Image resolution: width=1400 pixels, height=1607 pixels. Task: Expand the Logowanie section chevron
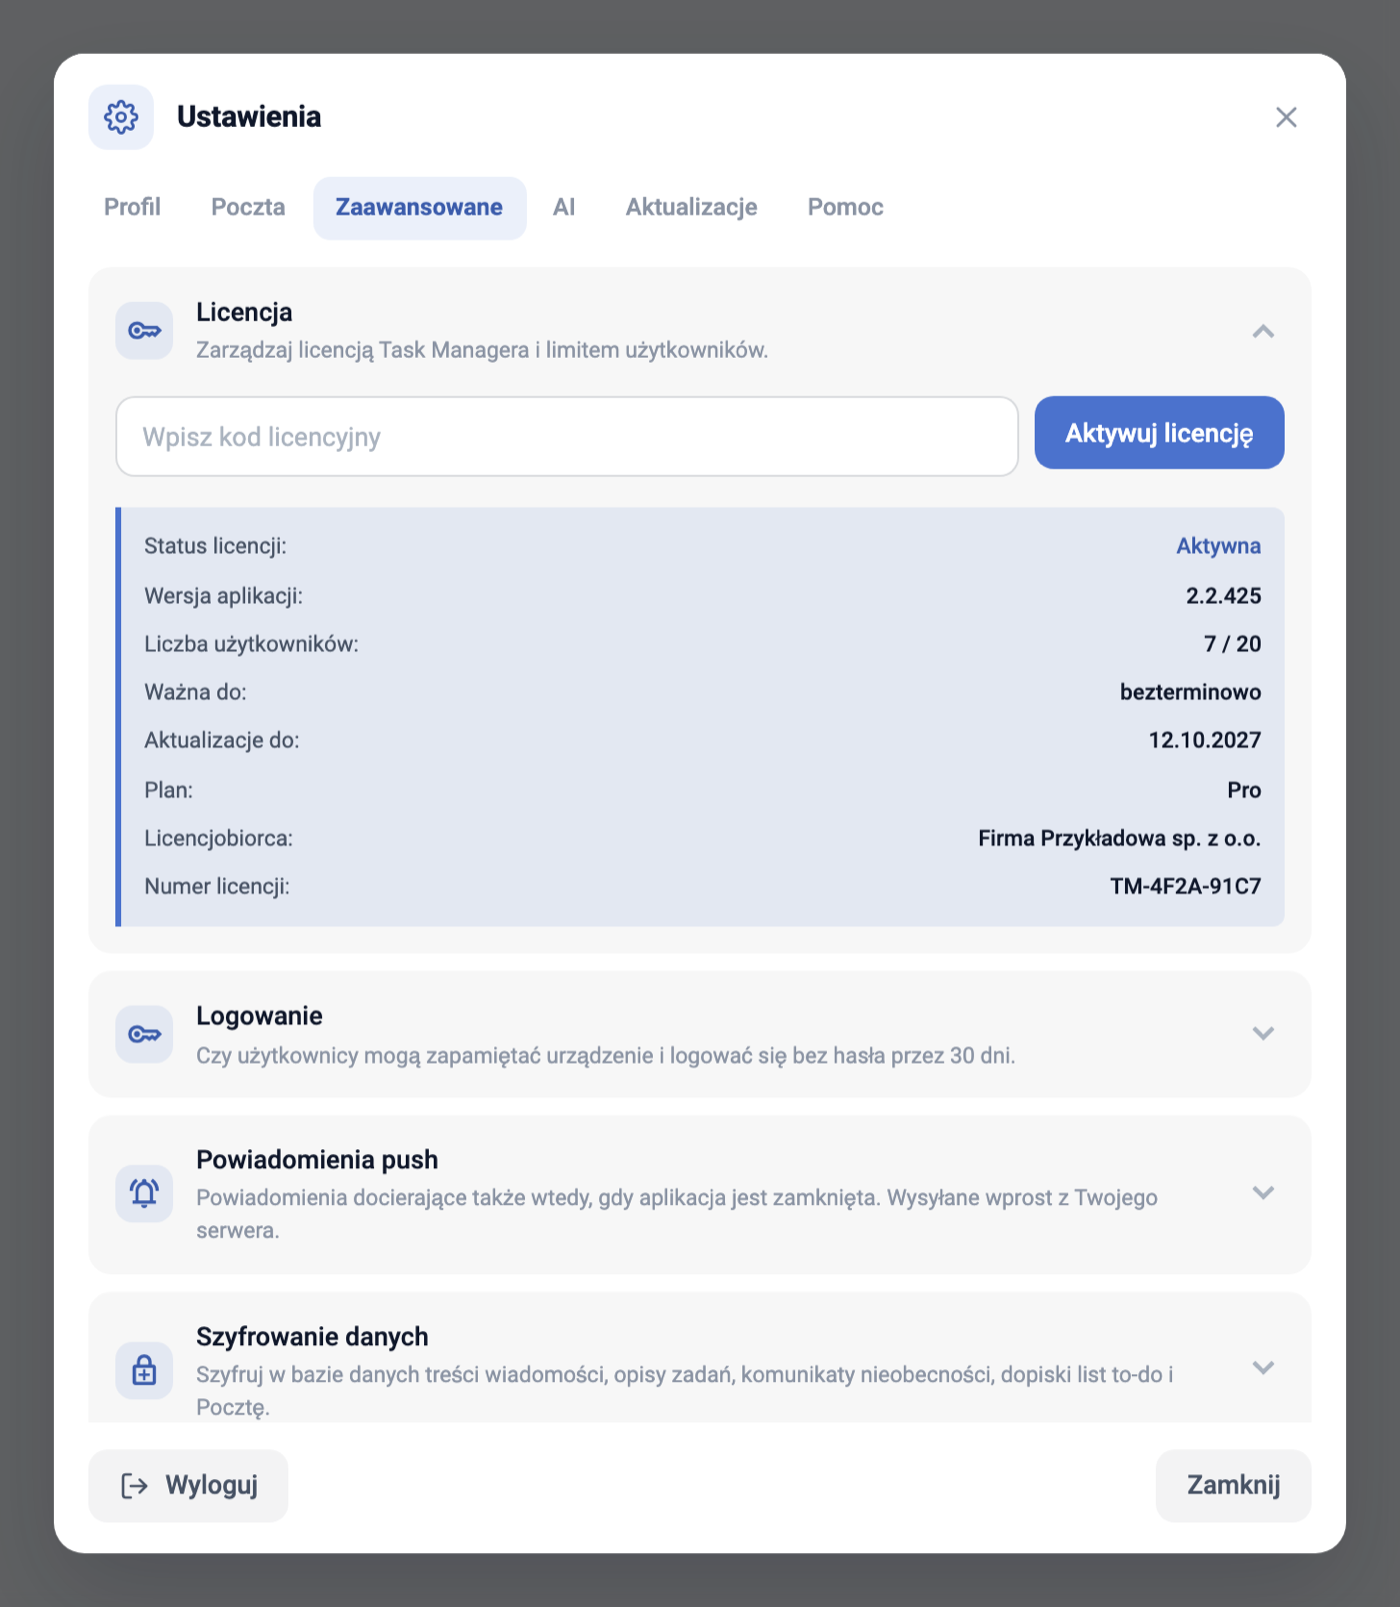click(x=1263, y=1034)
